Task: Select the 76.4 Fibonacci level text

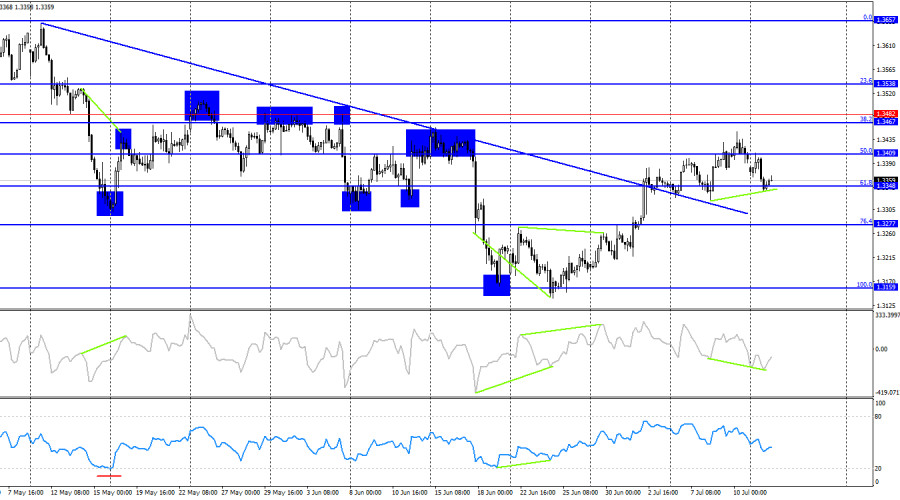Action: pyautogui.click(x=866, y=221)
